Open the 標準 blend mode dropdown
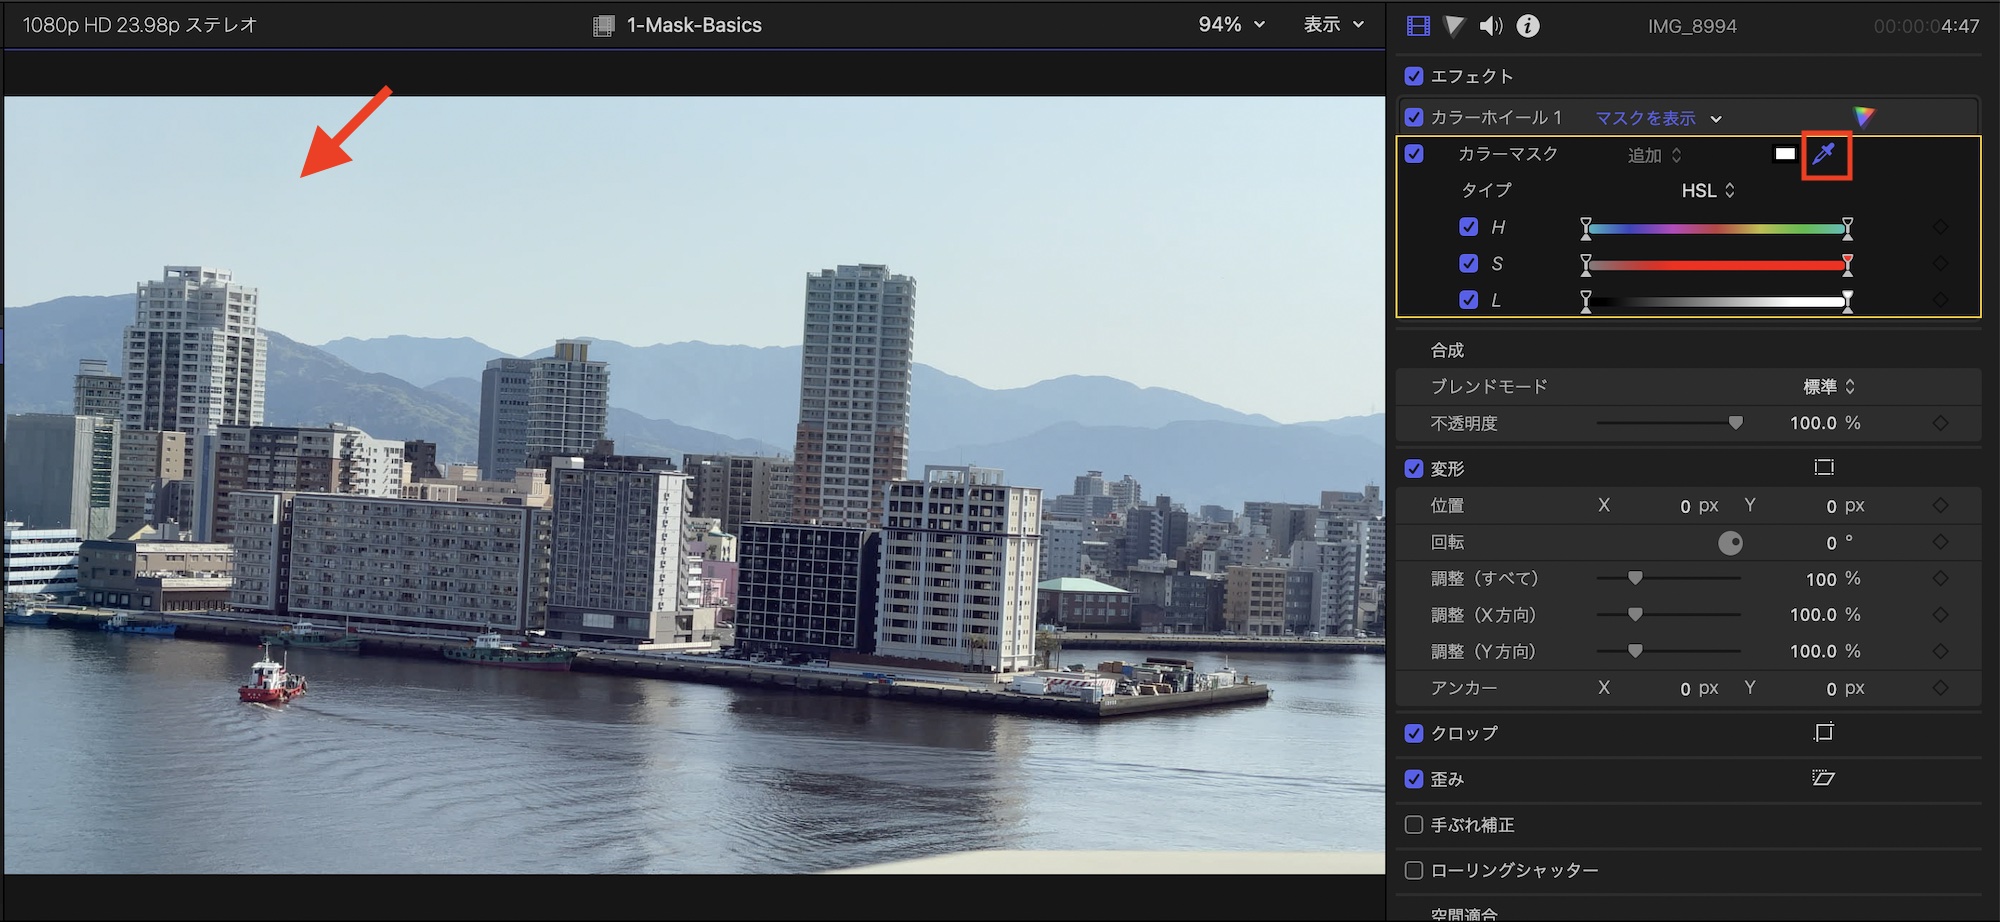The height and width of the screenshot is (922, 2000). click(x=1828, y=386)
